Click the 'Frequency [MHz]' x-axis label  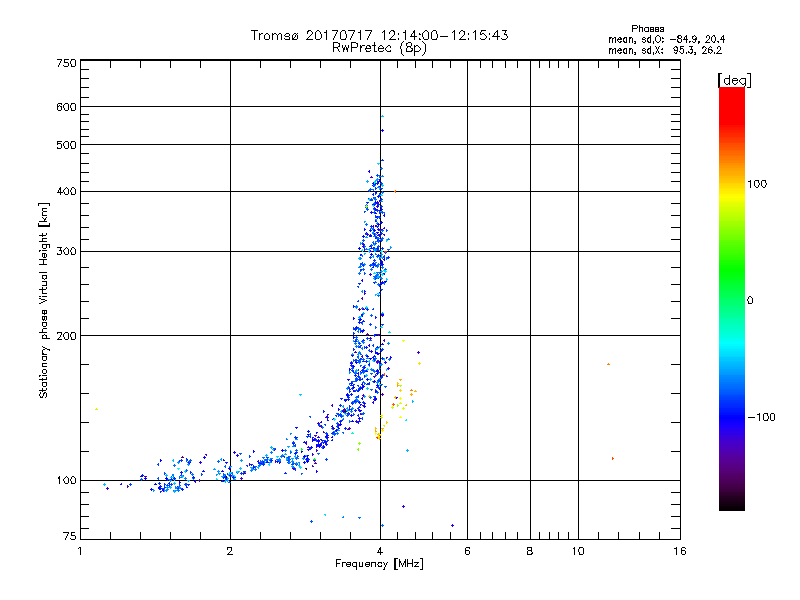[379, 564]
